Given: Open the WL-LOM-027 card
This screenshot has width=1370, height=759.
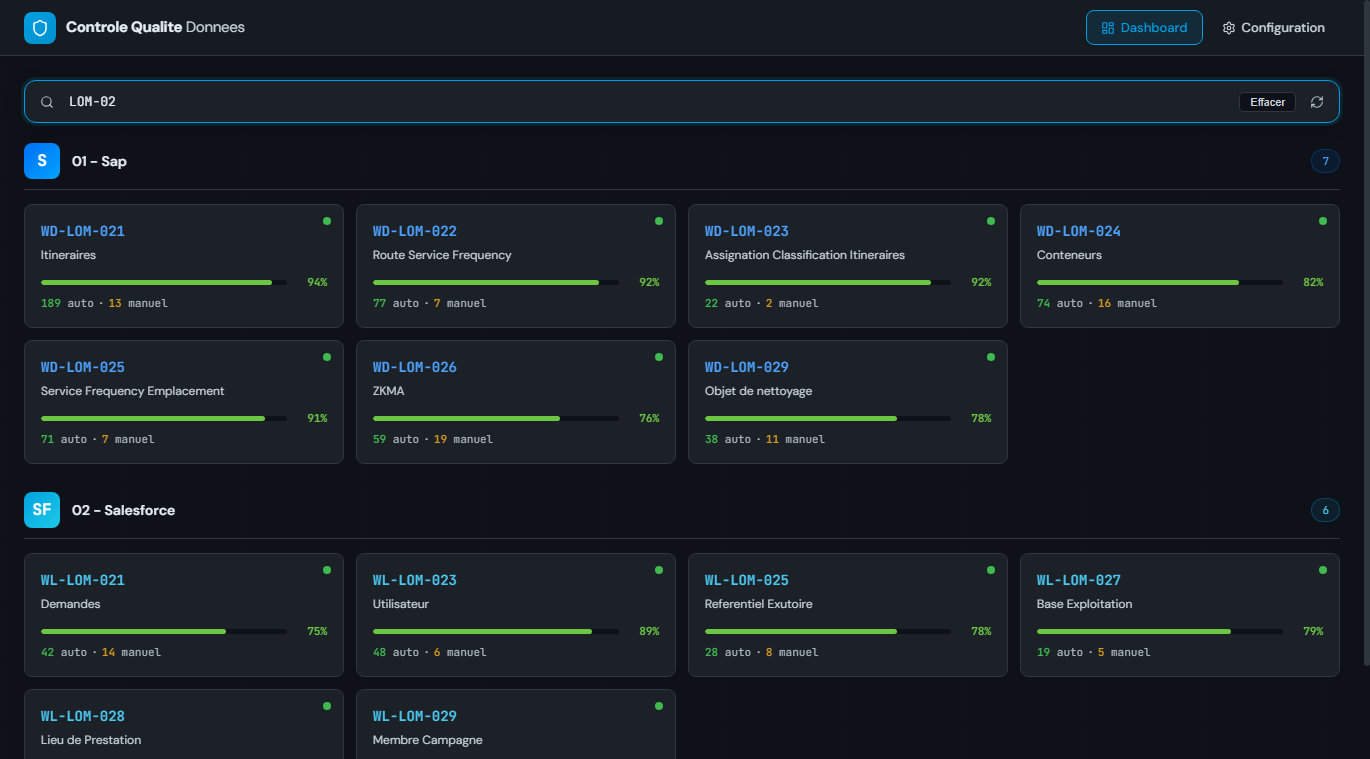Looking at the screenshot, I should 1180,615.
